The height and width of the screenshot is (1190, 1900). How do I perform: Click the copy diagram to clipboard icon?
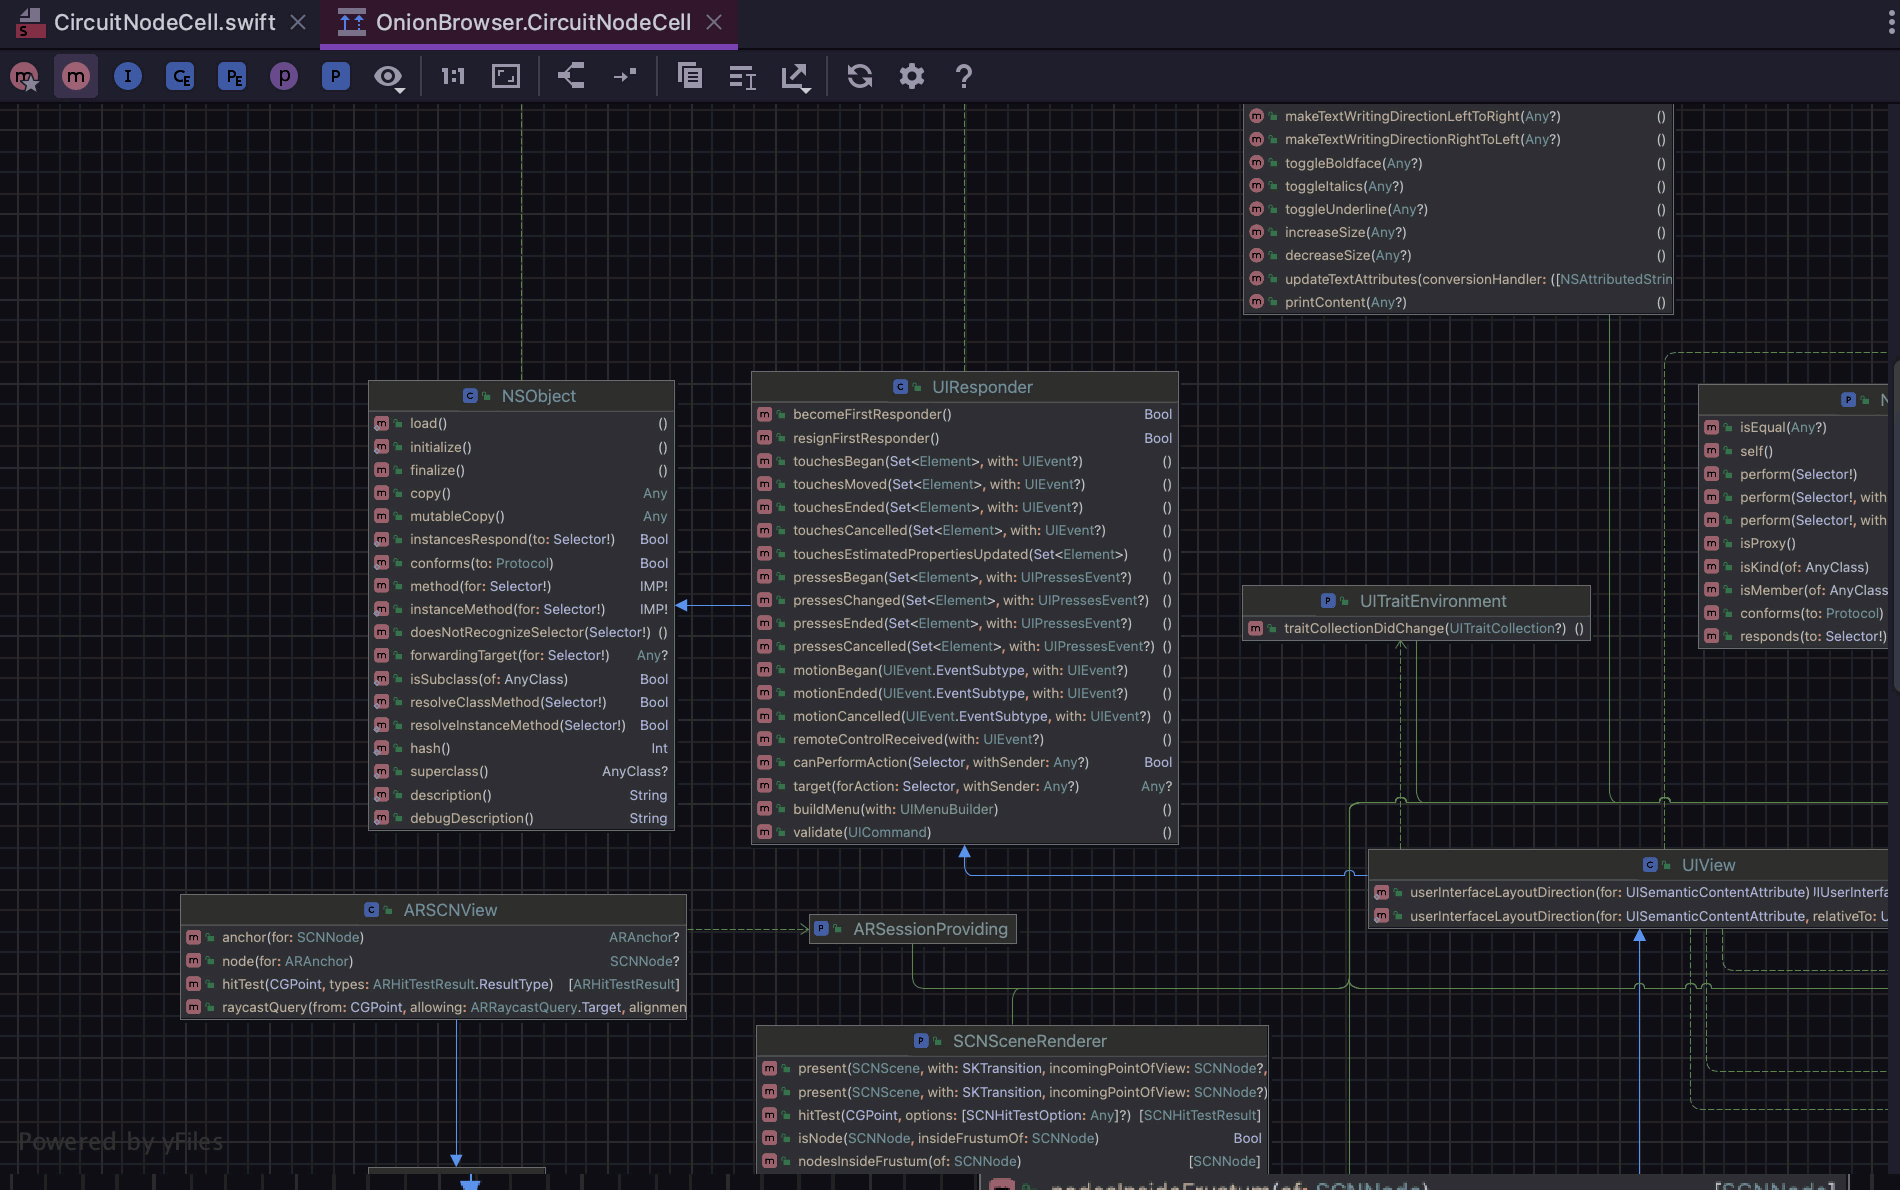click(690, 76)
